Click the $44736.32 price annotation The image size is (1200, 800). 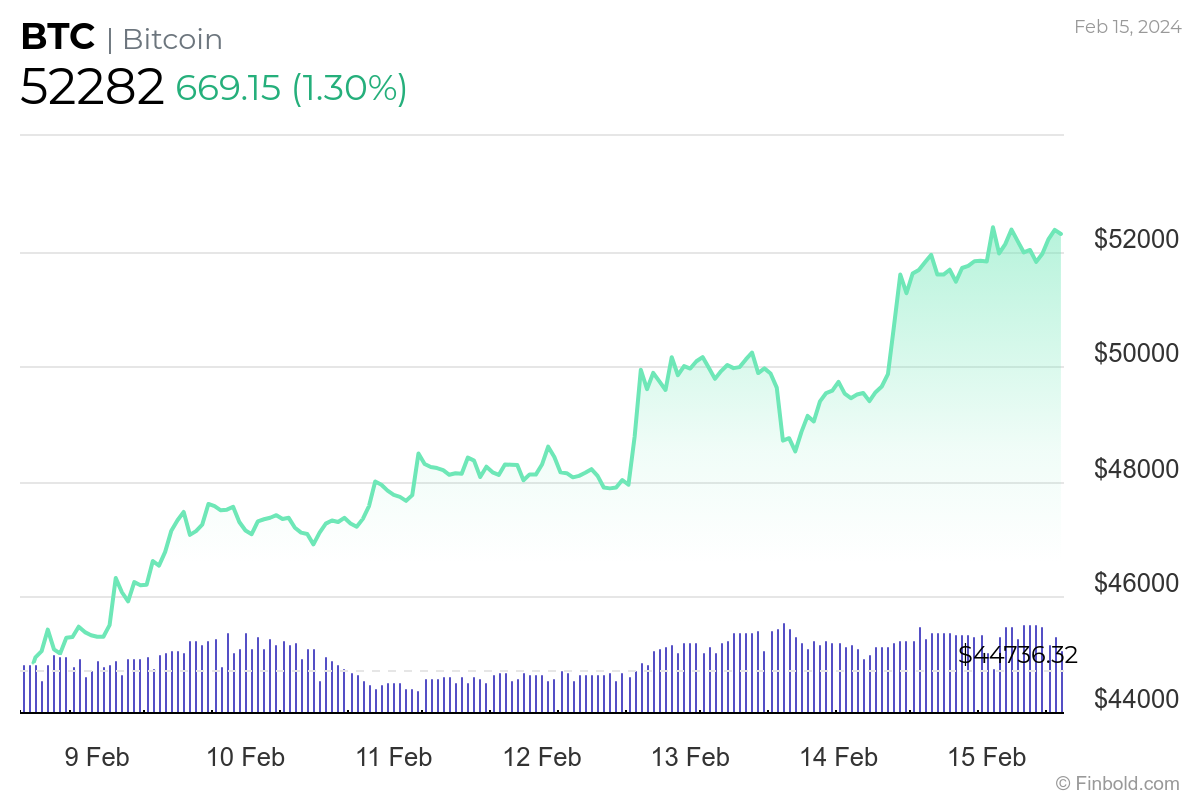click(x=1018, y=656)
